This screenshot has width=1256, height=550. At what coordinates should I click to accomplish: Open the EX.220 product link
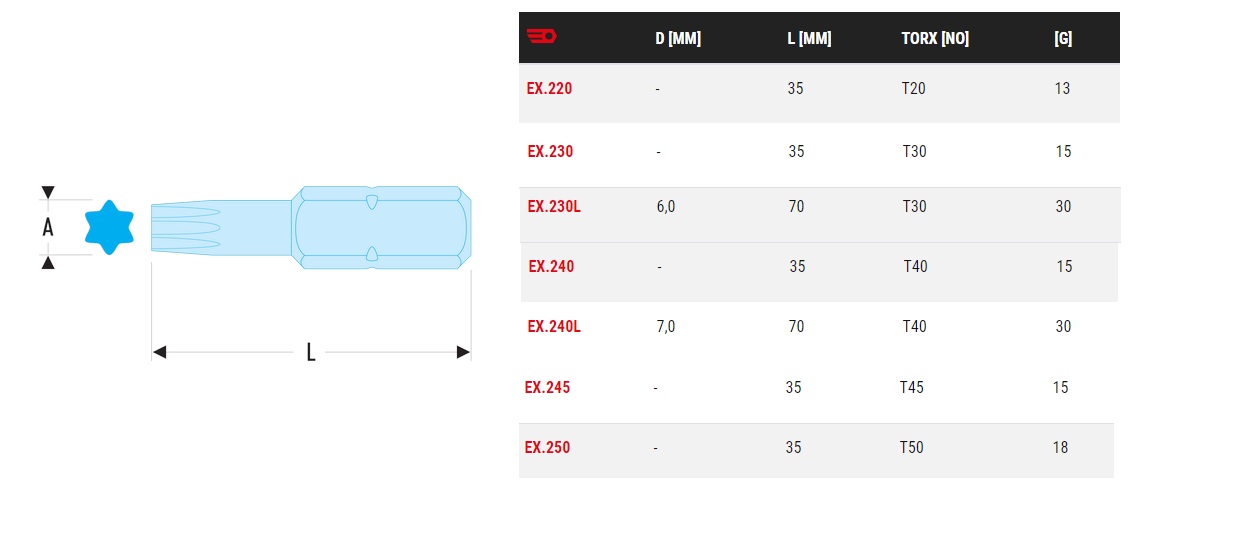(549, 88)
